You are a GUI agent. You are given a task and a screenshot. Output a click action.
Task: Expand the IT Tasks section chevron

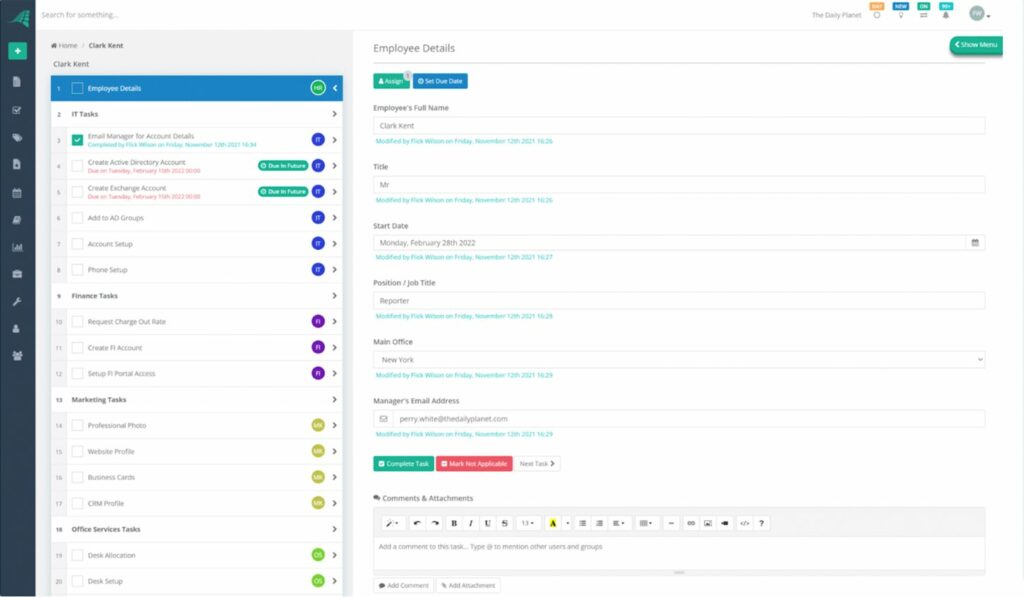[334, 114]
